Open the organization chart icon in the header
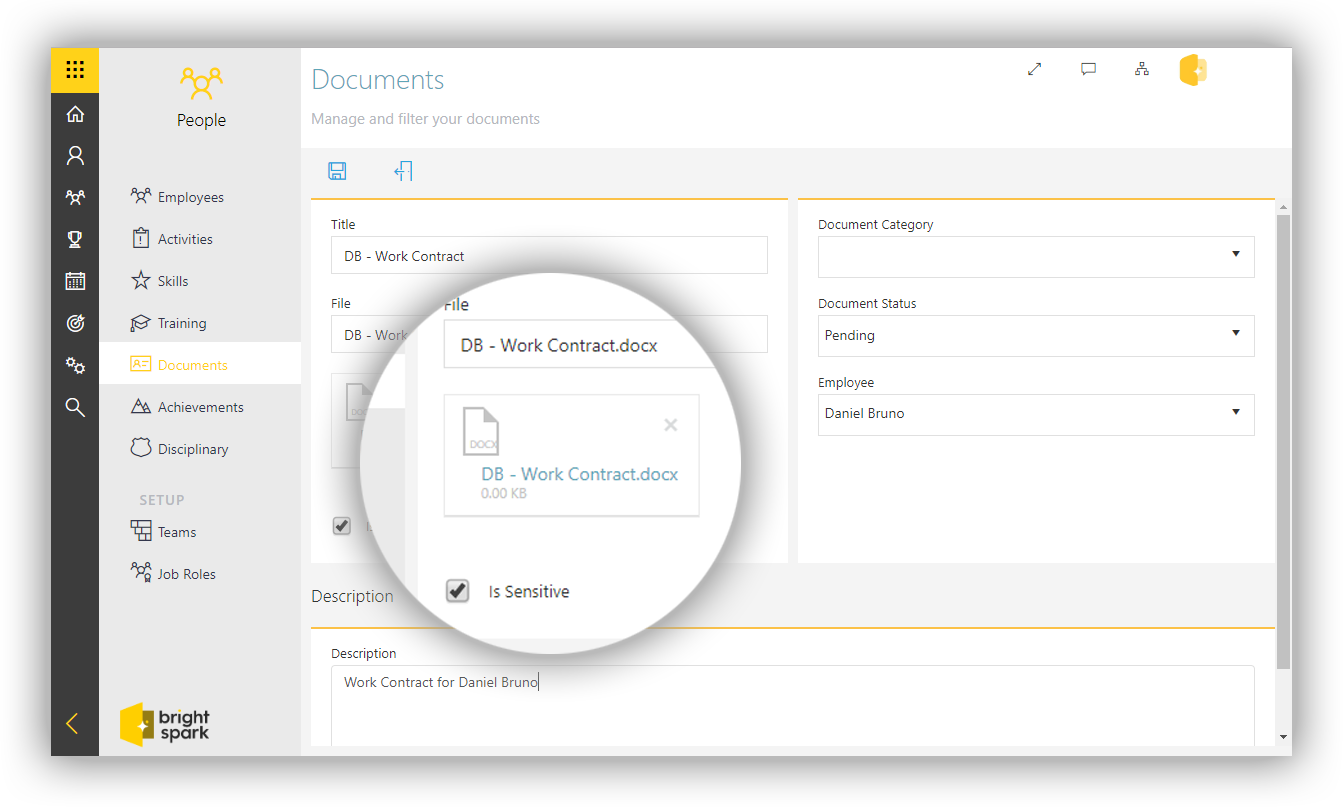The width and height of the screenshot is (1343, 807). (1142, 69)
